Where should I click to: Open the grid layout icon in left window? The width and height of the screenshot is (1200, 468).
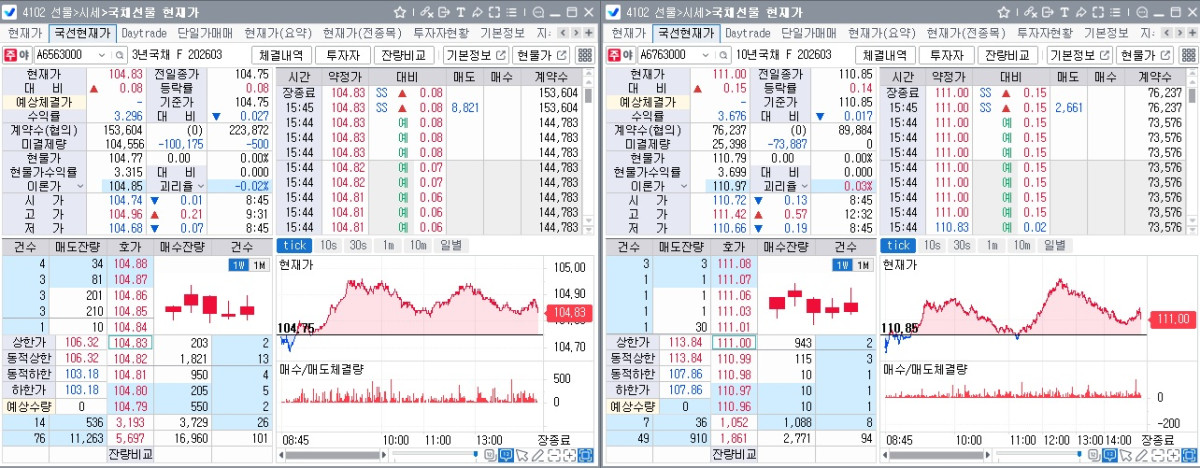coord(585,55)
